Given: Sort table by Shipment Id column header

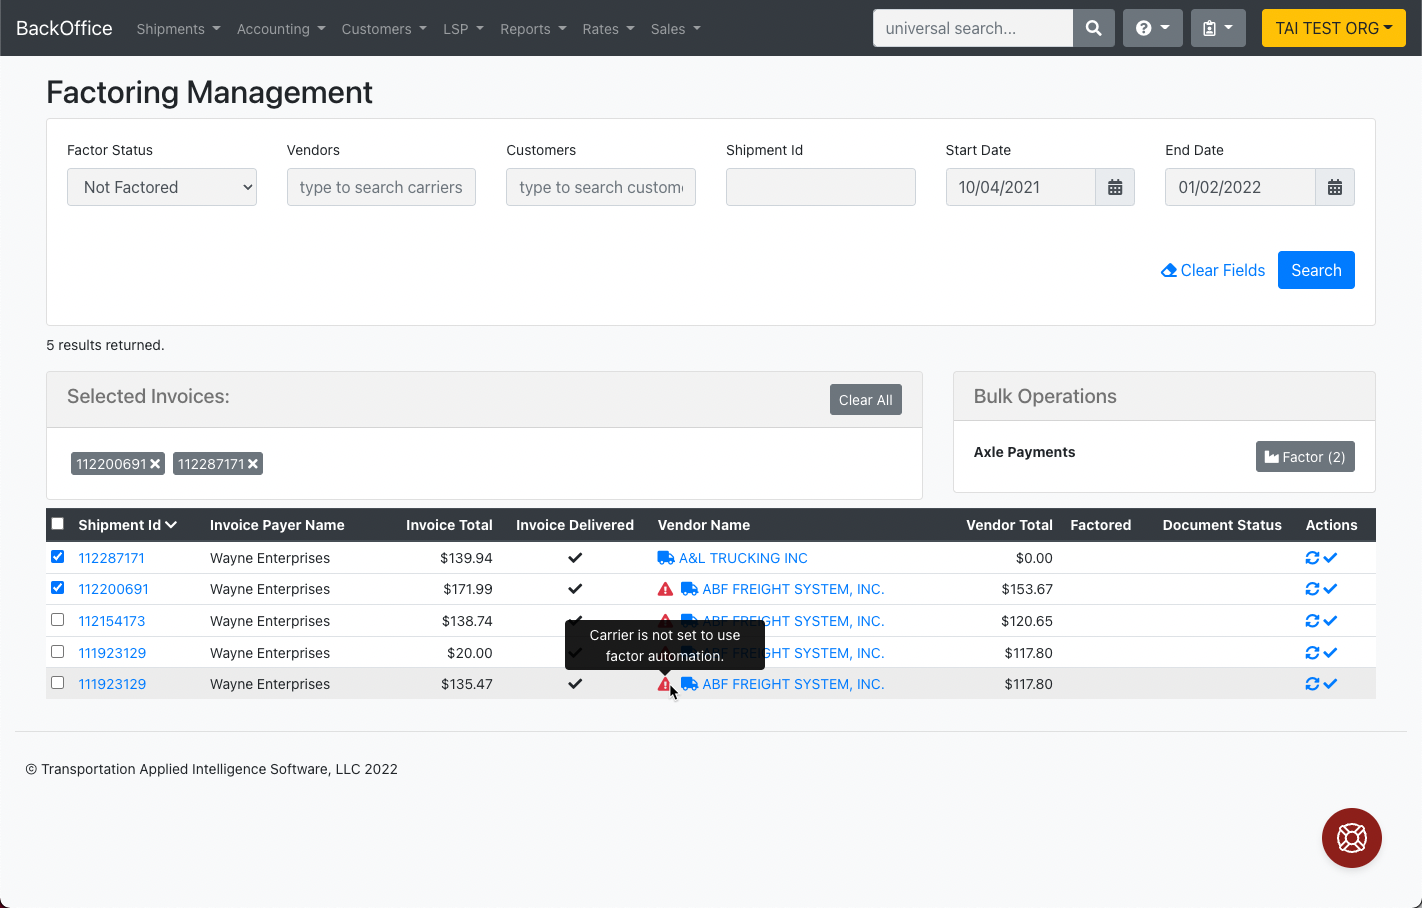Looking at the screenshot, I should pyautogui.click(x=122, y=524).
